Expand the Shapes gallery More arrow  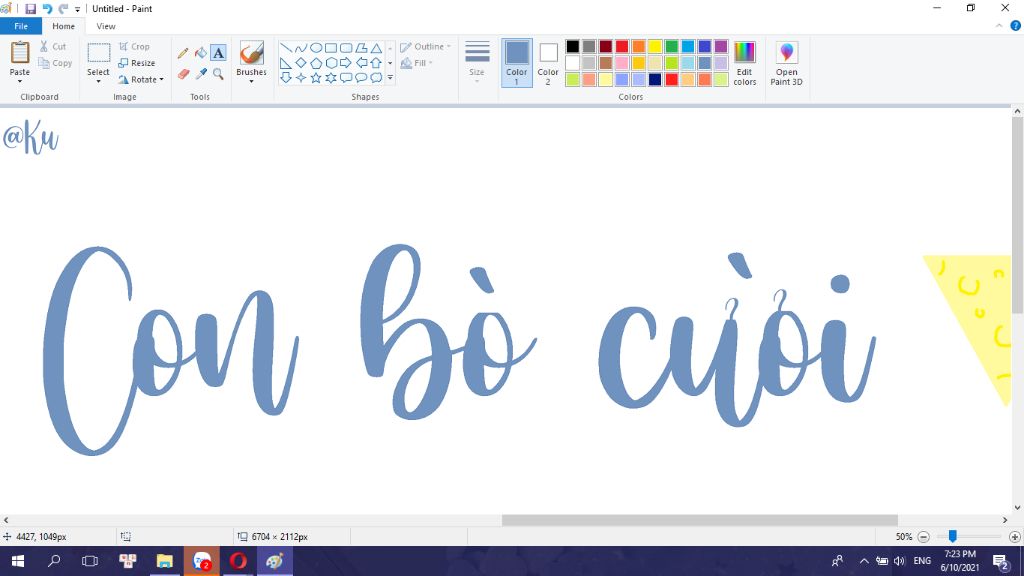[x=390, y=78]
